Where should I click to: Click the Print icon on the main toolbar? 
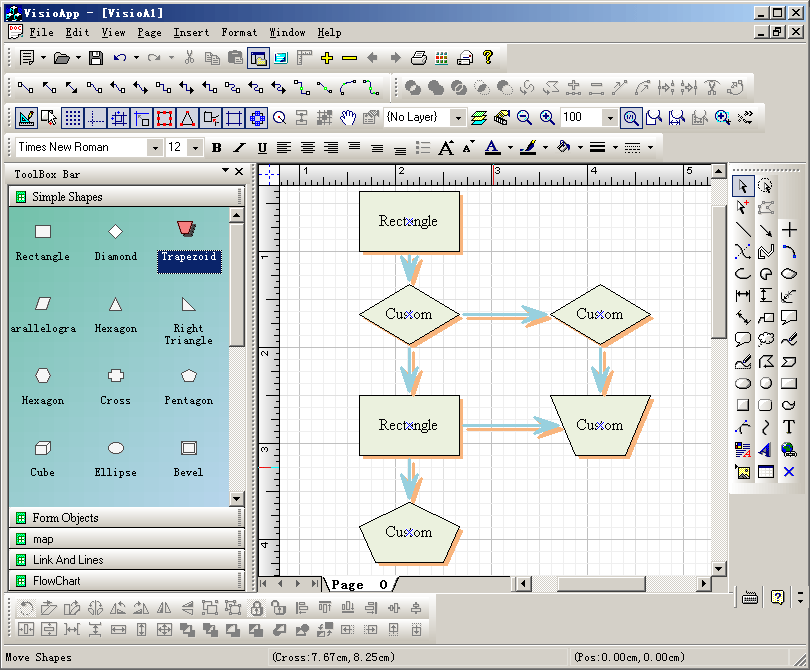pos(418,57)
